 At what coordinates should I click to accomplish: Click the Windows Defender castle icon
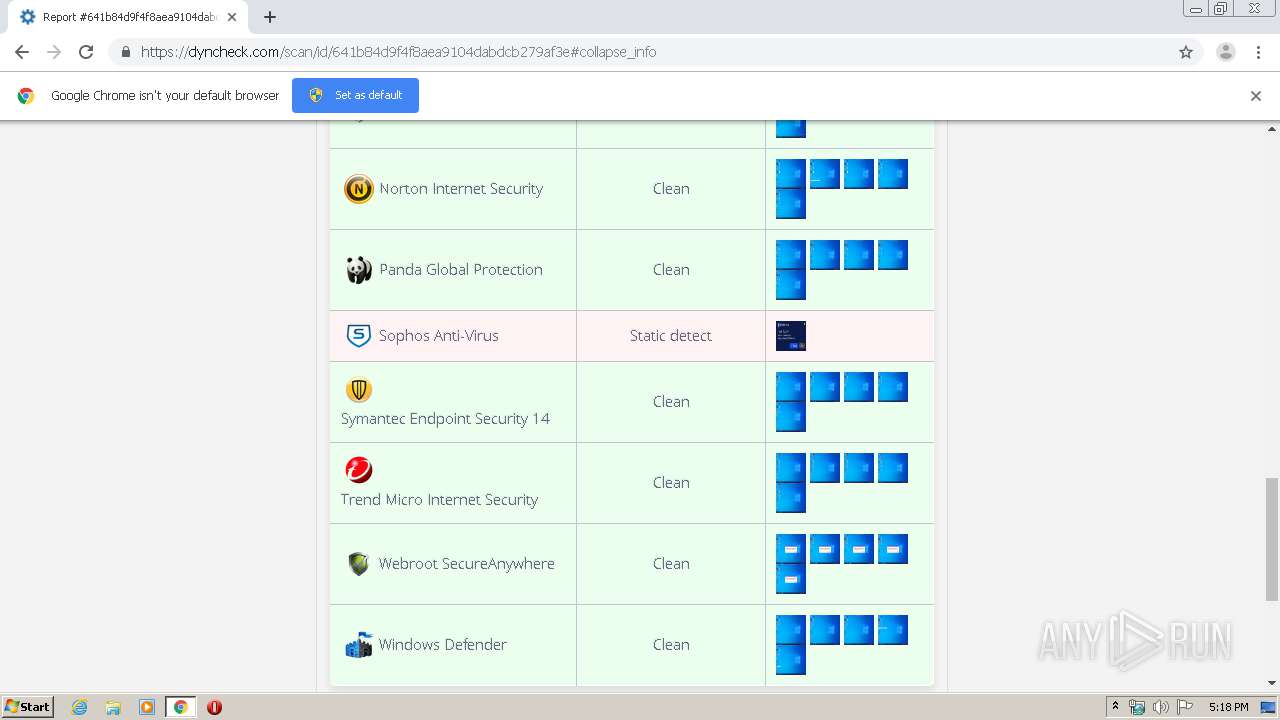pyautogui.click(x=358, y=645)
